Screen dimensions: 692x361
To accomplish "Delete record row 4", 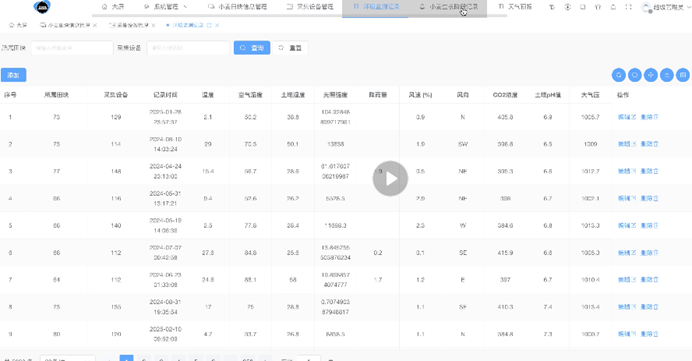I will tap(649, 198).
